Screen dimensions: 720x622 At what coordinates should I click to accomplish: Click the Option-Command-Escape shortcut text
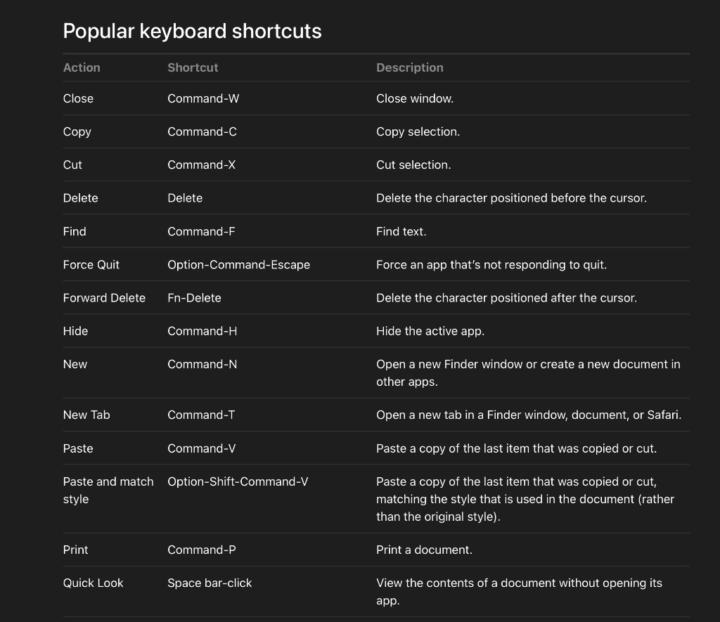click(x=238, y=265)
